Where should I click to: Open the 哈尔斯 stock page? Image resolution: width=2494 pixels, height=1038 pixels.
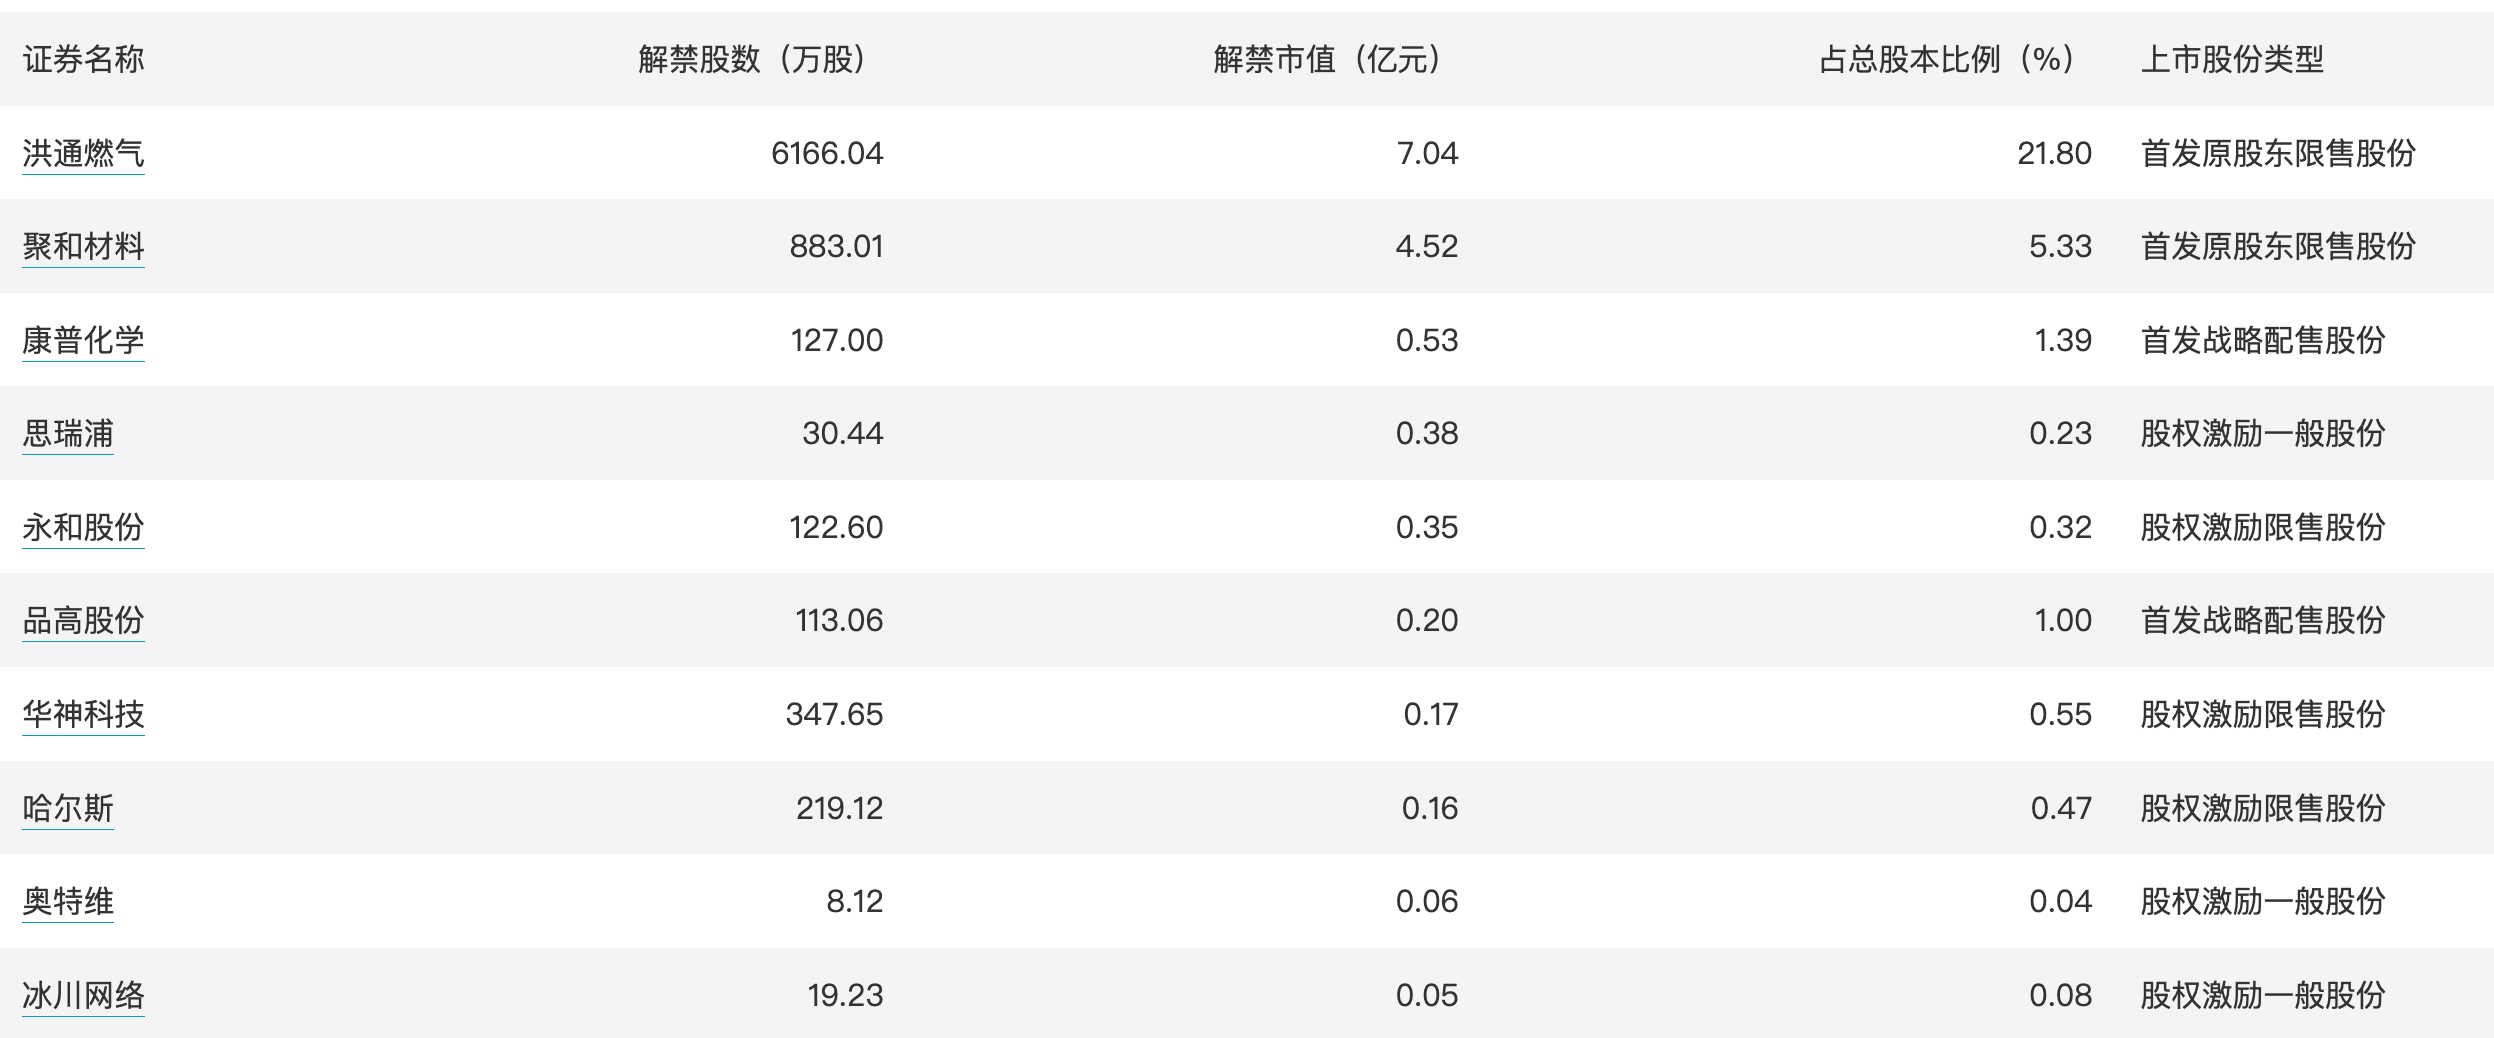[x=68, y=808]
